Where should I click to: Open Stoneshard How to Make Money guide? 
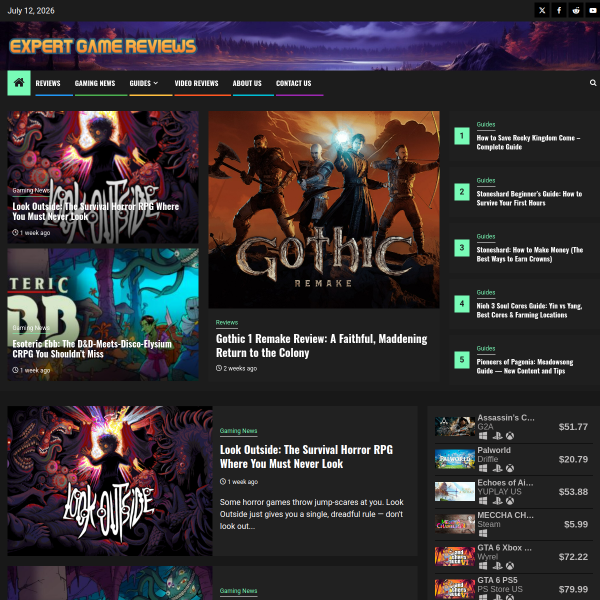(530, 254)
